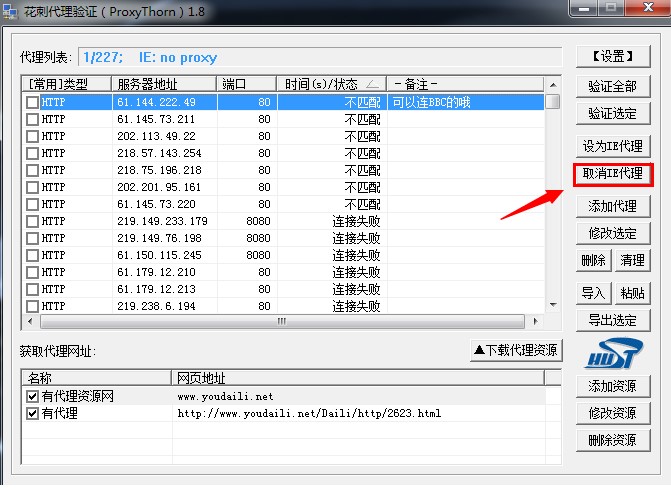The height and width of the screenshot is (490, 671).
Task: Uncheck the 有代理资源网 source
Action: click(33, 396)
